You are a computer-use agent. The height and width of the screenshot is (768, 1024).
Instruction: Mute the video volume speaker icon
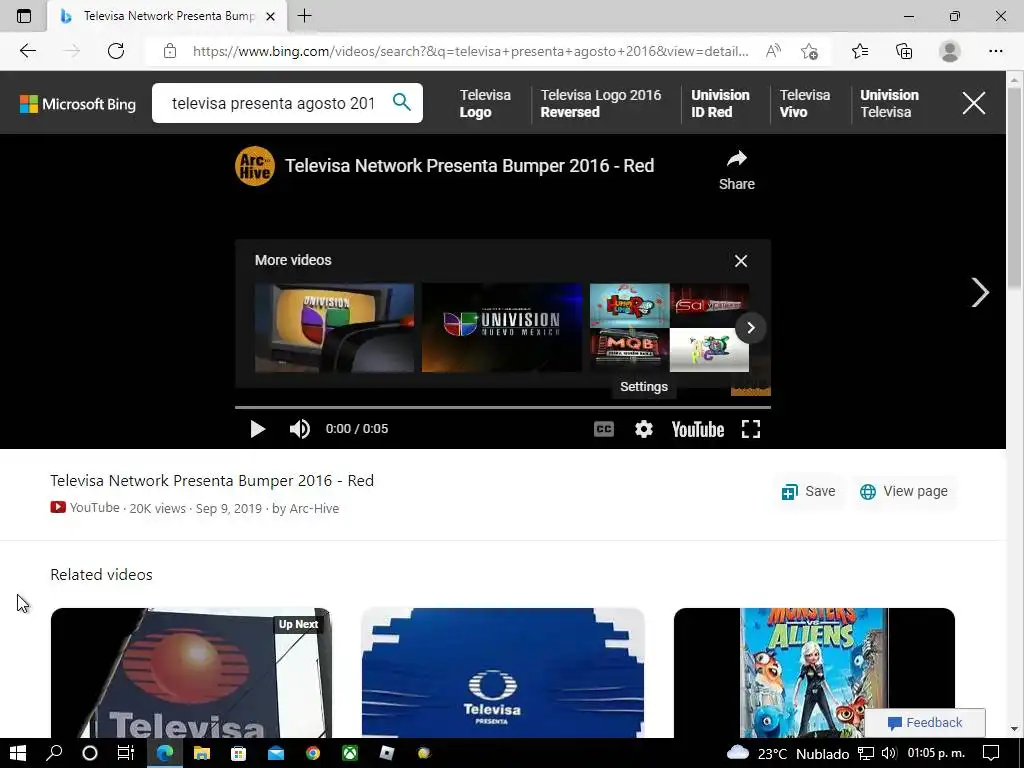click(x=300, y=429)
